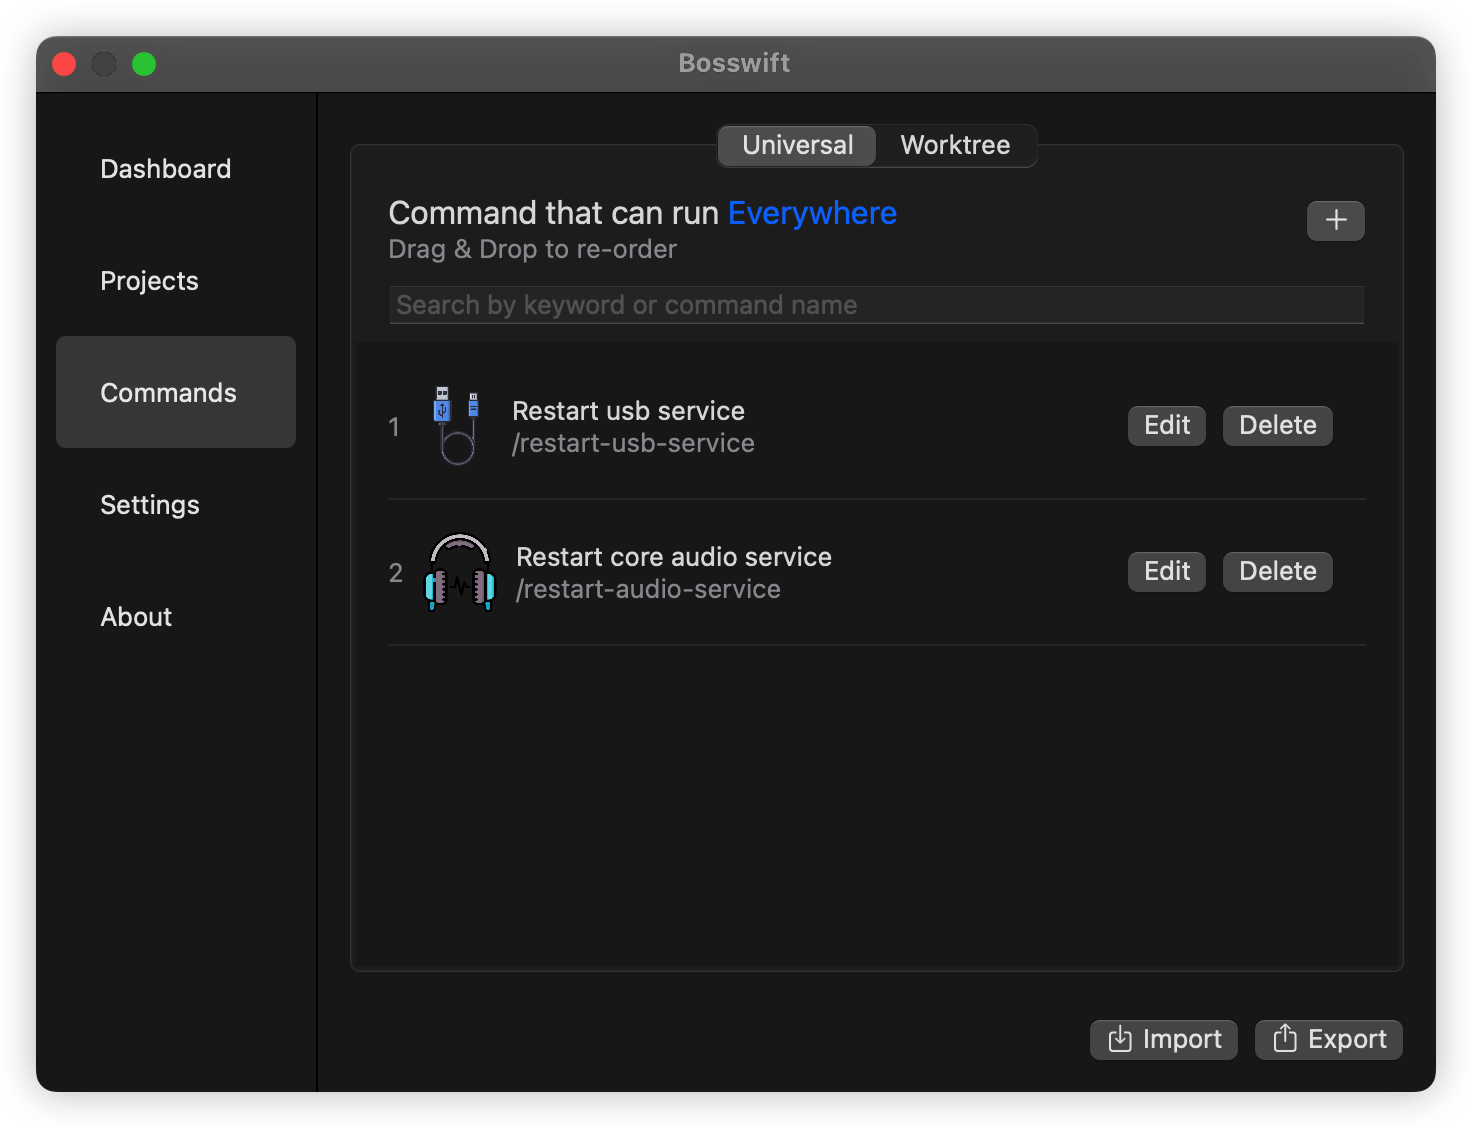
Task: Delete the Restart usb service command
Action: (x=1277, y=426)
